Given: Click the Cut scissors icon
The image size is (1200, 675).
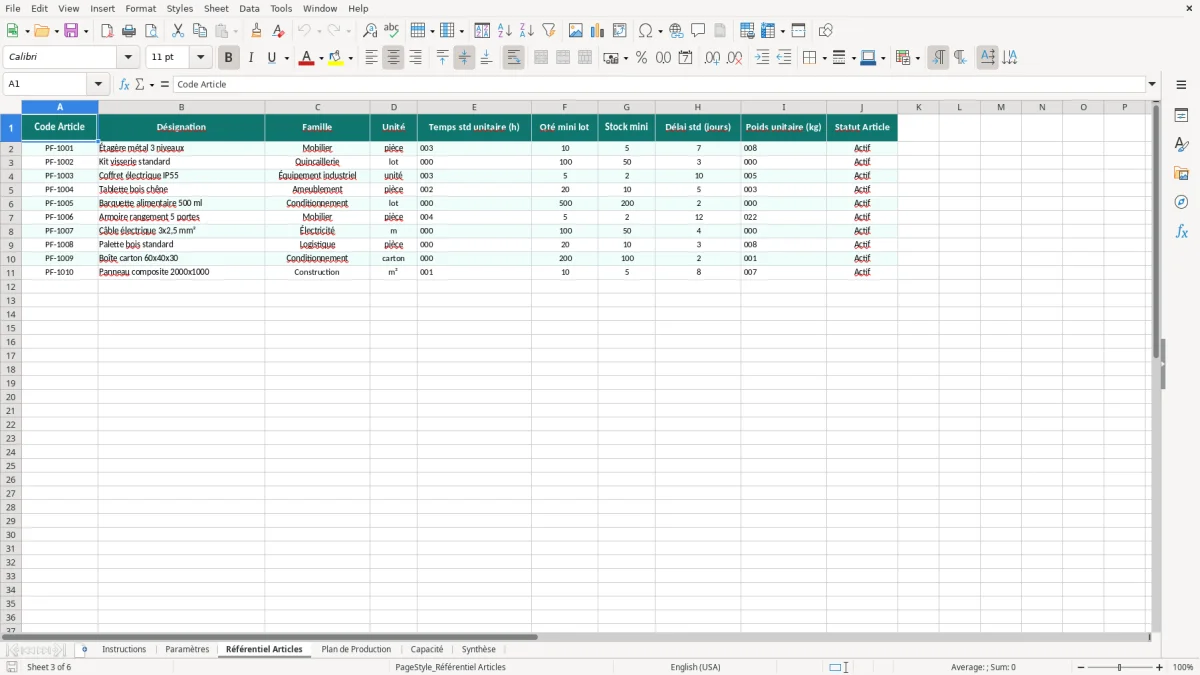Looking at the screenshot, I should pos(178,31).
